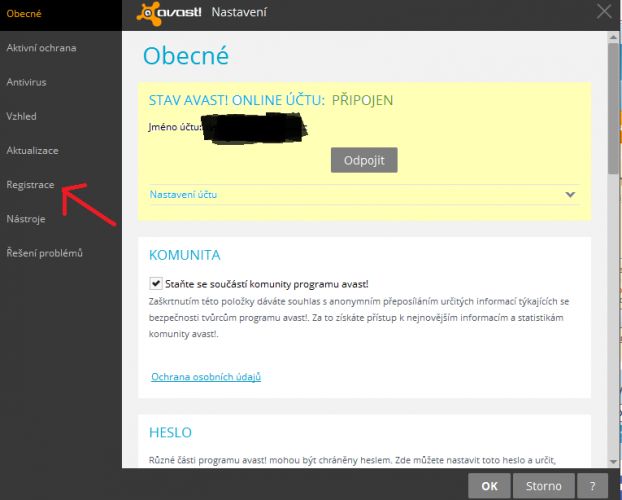Click the Nastavení účtu label
Screen dimensions: 622x500
(x=183, y=194)
